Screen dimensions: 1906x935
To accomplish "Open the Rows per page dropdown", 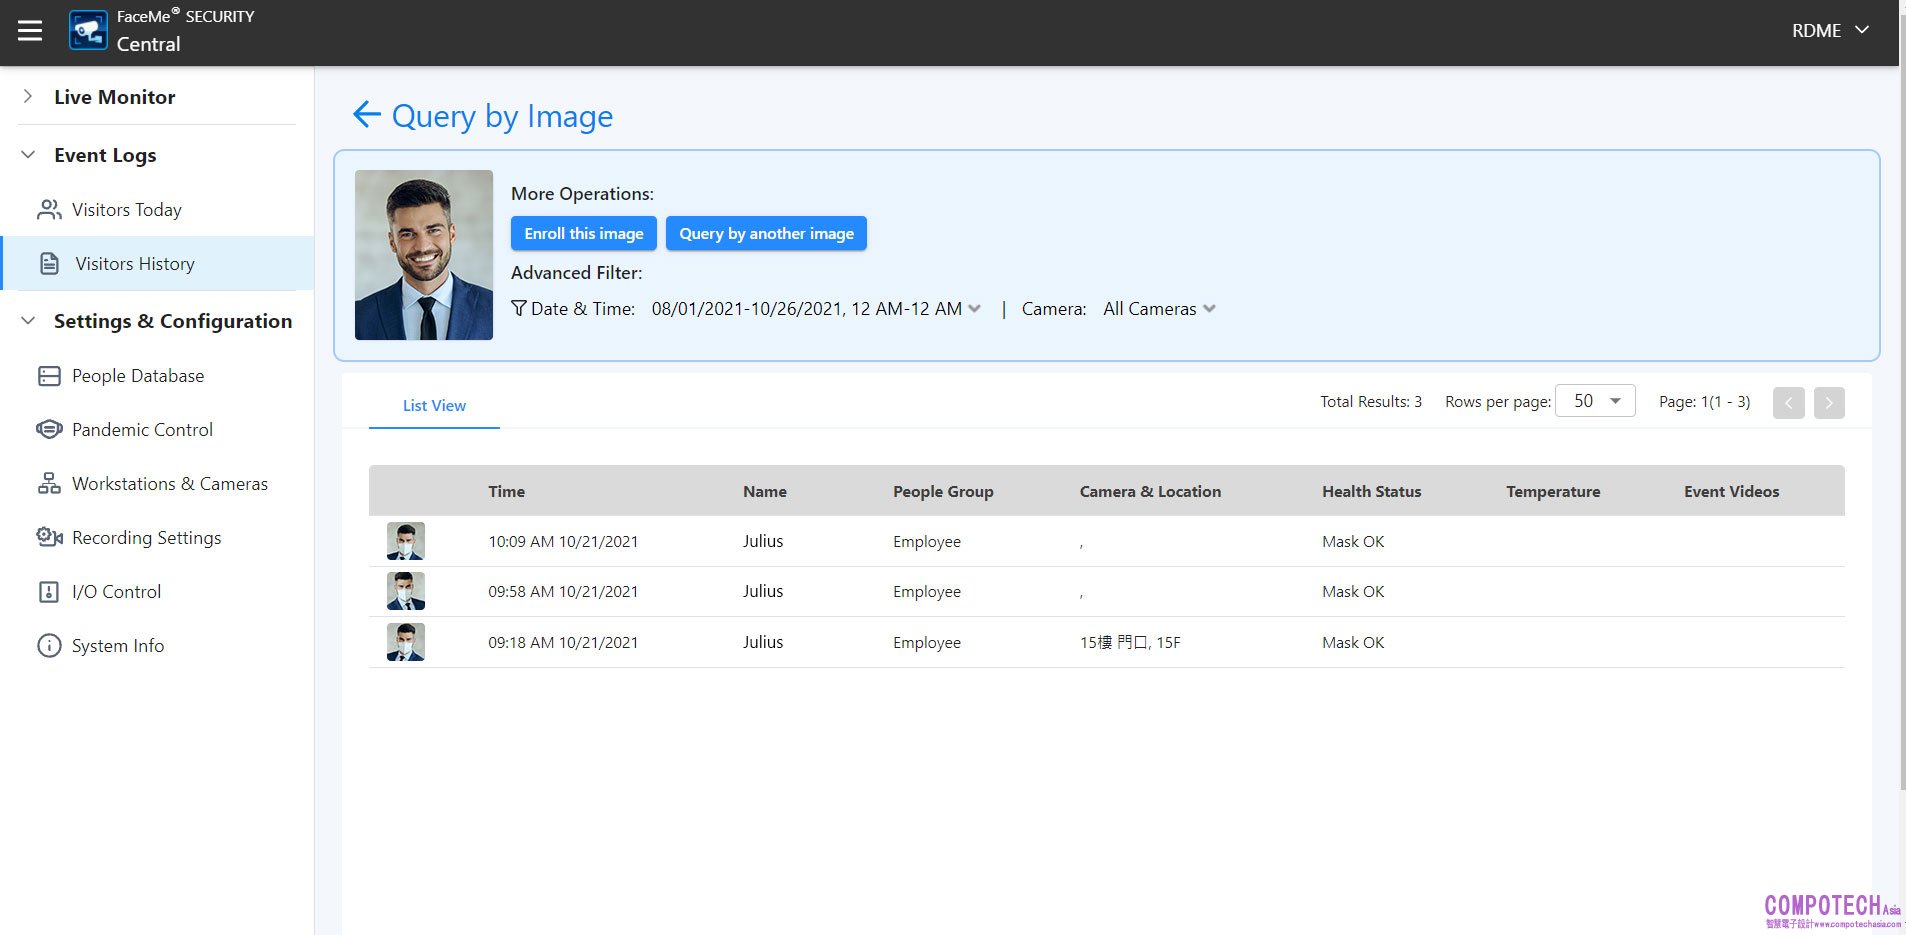I will click(1595, 401).
